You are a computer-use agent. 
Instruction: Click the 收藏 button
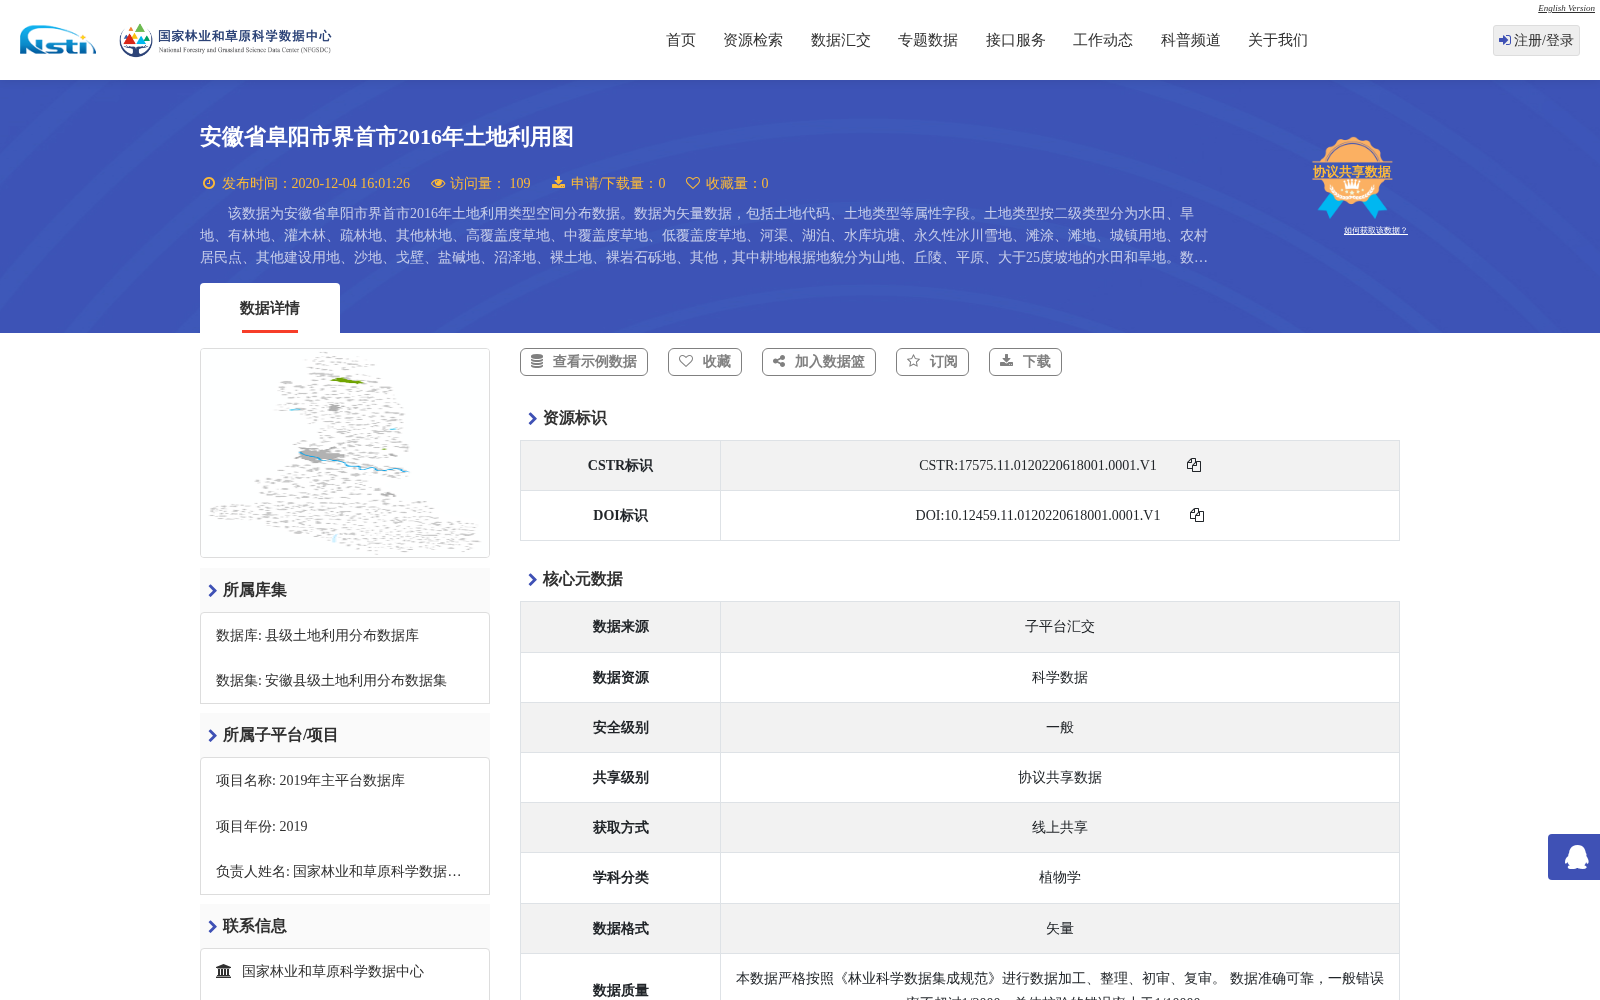(x=705, y=362)
